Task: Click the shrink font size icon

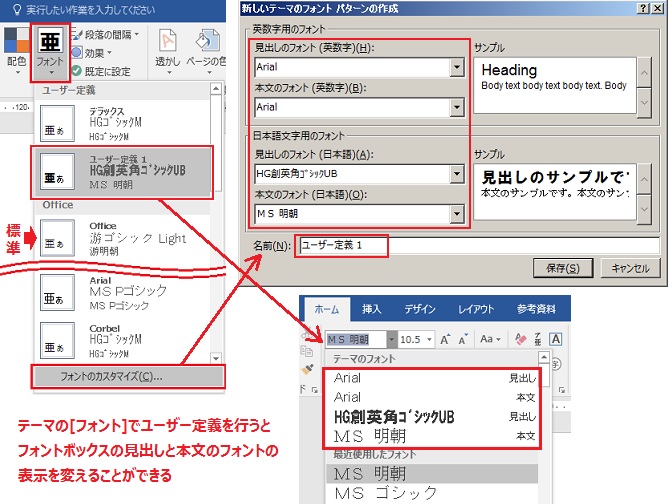Action: pyautogui.click(x=463, y=340)
